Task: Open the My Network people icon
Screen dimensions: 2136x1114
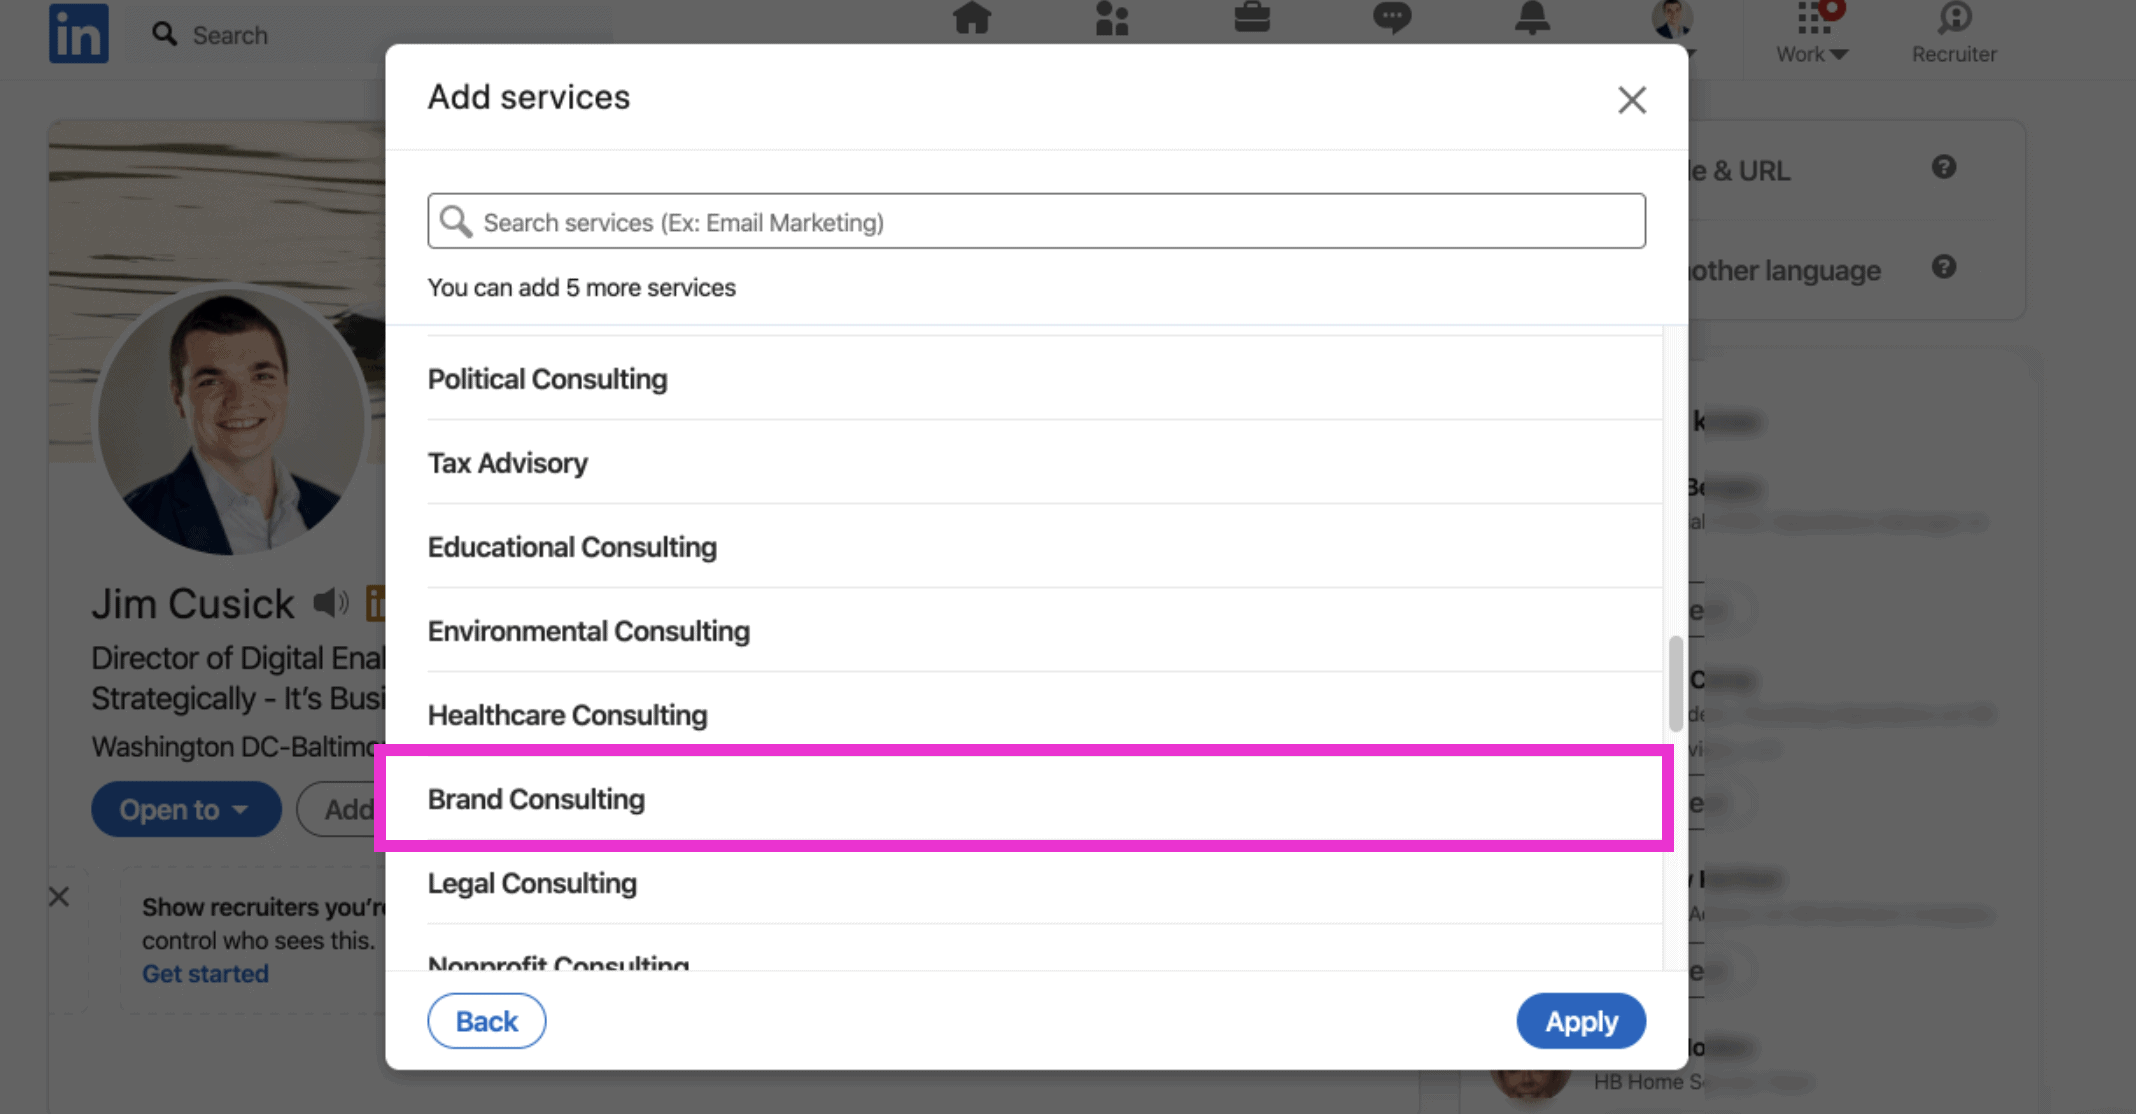Action: [x=1112, y=17]
